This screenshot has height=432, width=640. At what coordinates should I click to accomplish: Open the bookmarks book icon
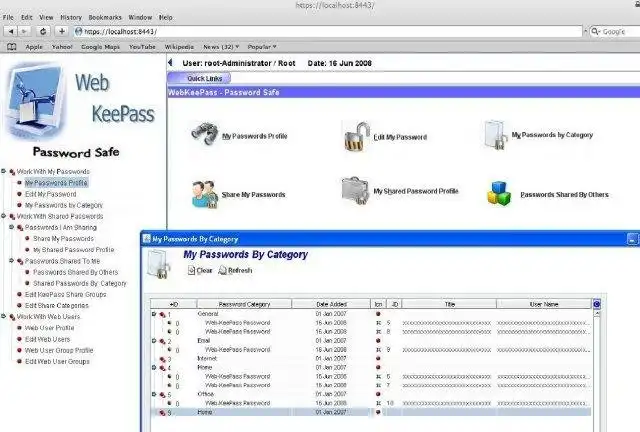11,47
